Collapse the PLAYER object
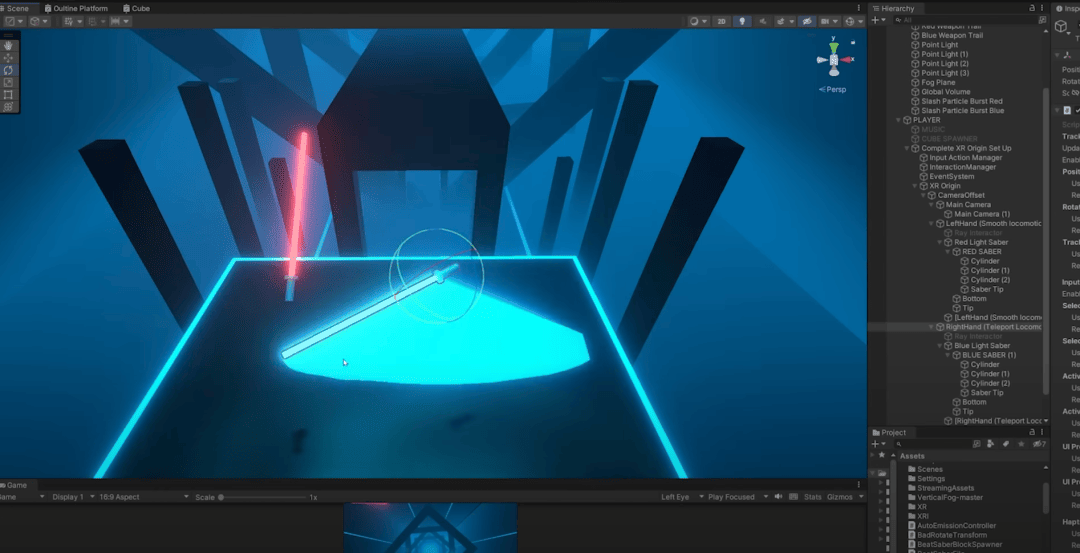This screenshot has height=553, width=1080. coord(900,120)
